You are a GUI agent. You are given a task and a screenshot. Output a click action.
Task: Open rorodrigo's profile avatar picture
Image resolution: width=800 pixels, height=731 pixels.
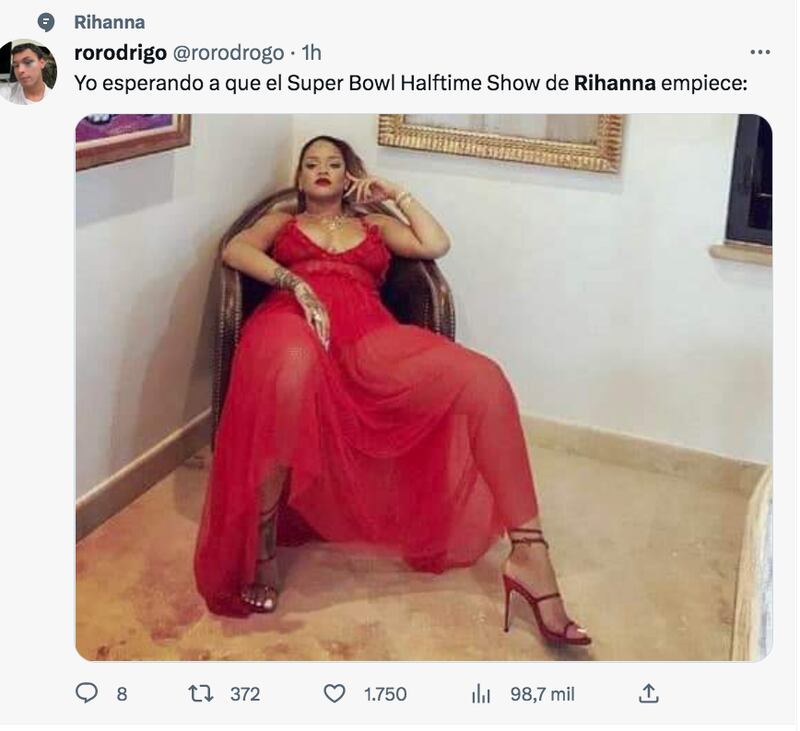(28, 72)
